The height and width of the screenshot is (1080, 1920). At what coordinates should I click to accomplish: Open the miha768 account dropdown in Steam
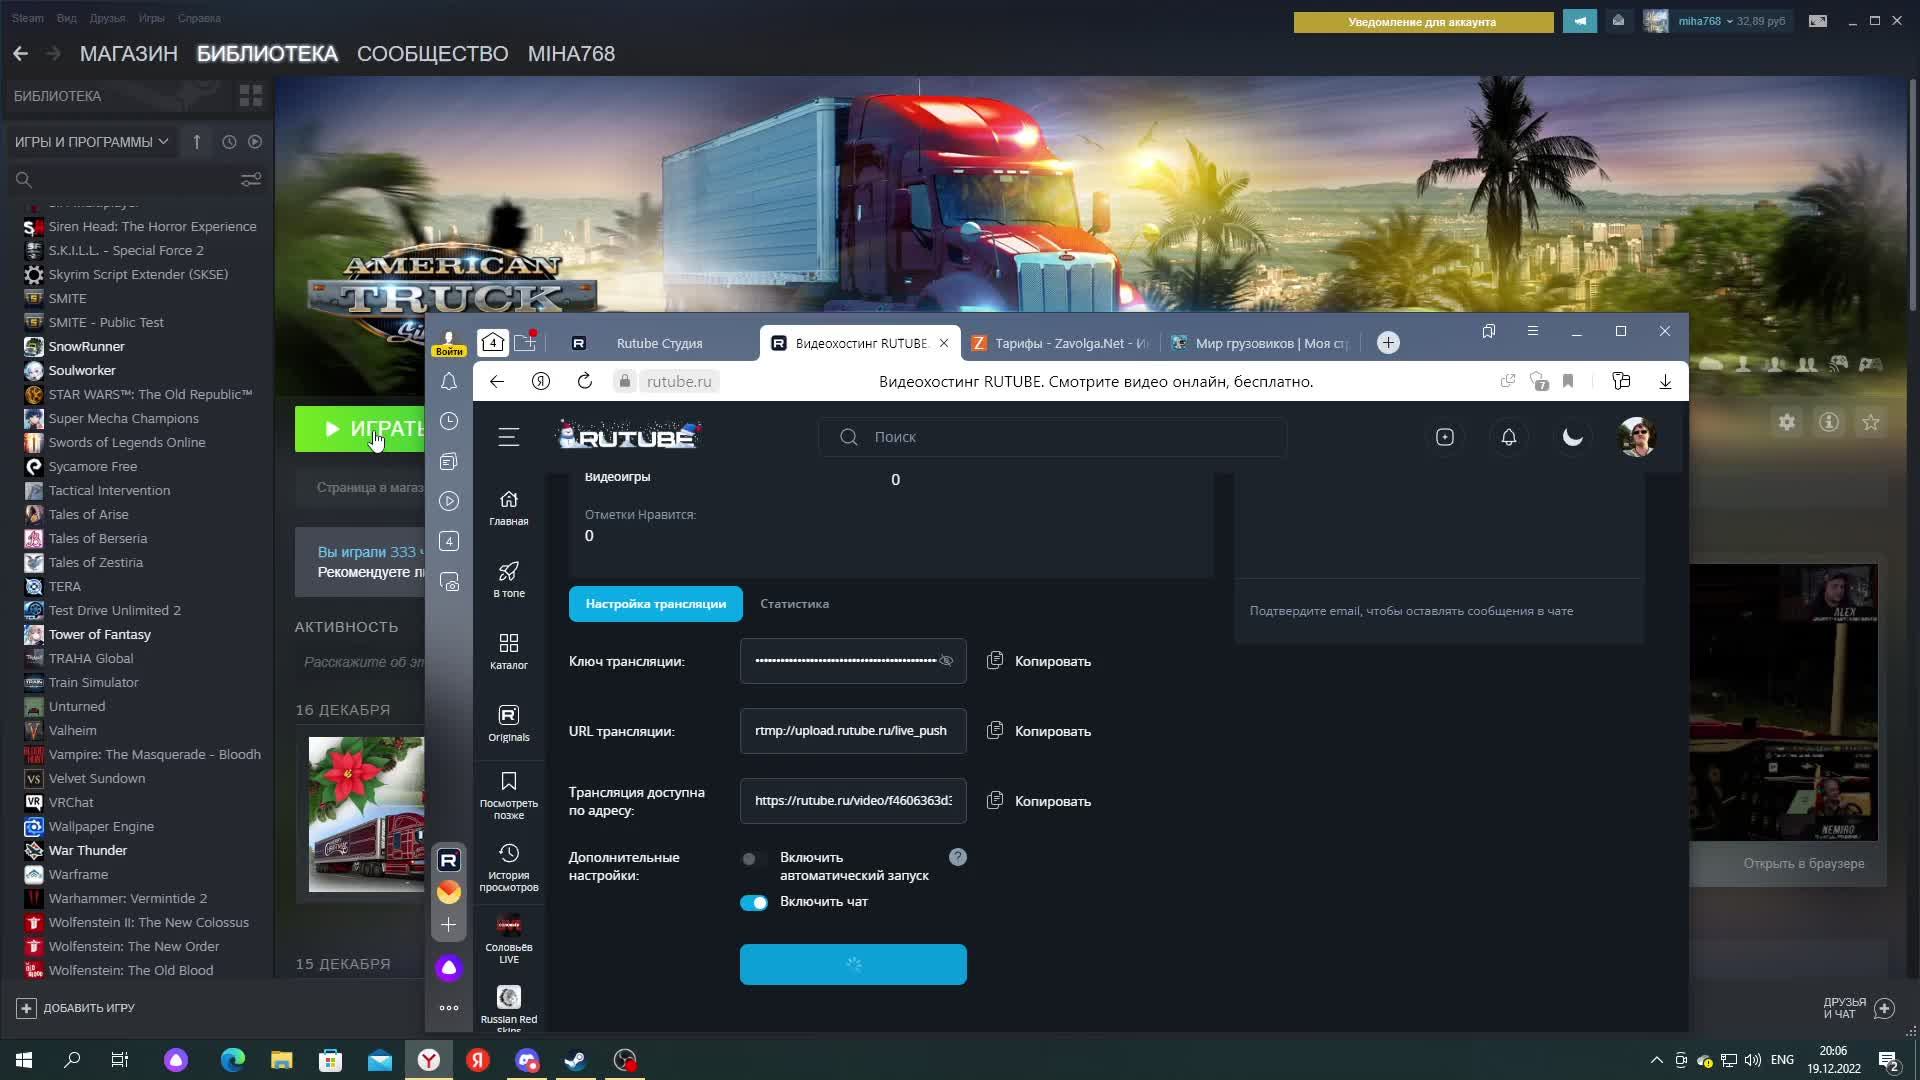coord(1705,21)
